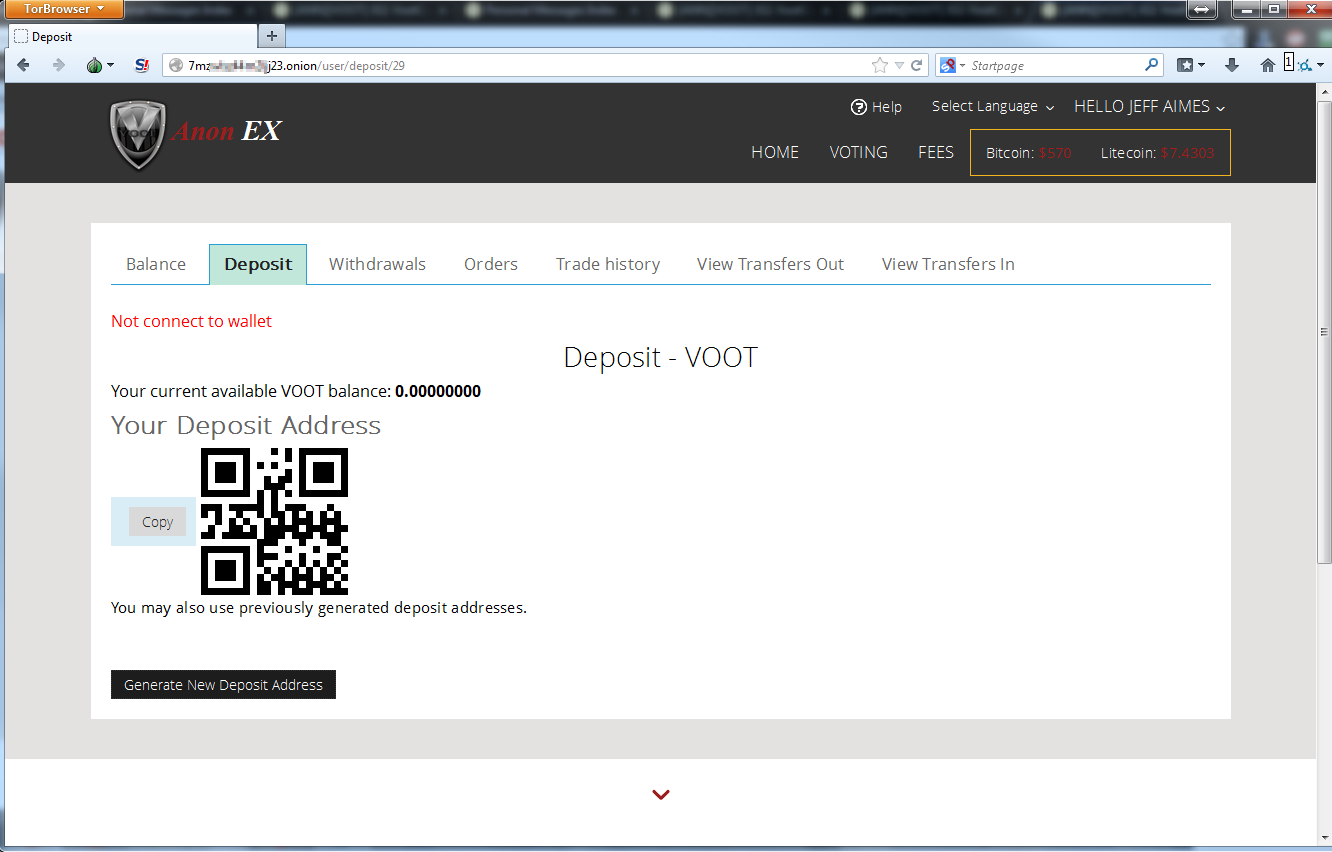Go to HOME in the navigation
Viewport: 1332px width, 852px height.
coord(775,152)
